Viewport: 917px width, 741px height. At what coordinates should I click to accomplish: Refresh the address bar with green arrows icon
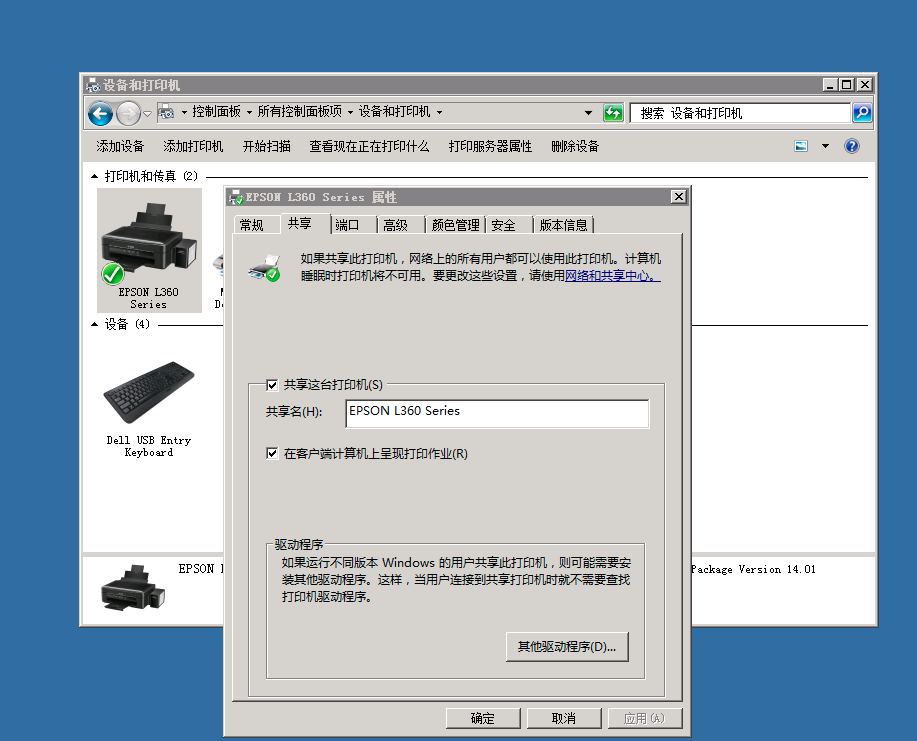613,113
